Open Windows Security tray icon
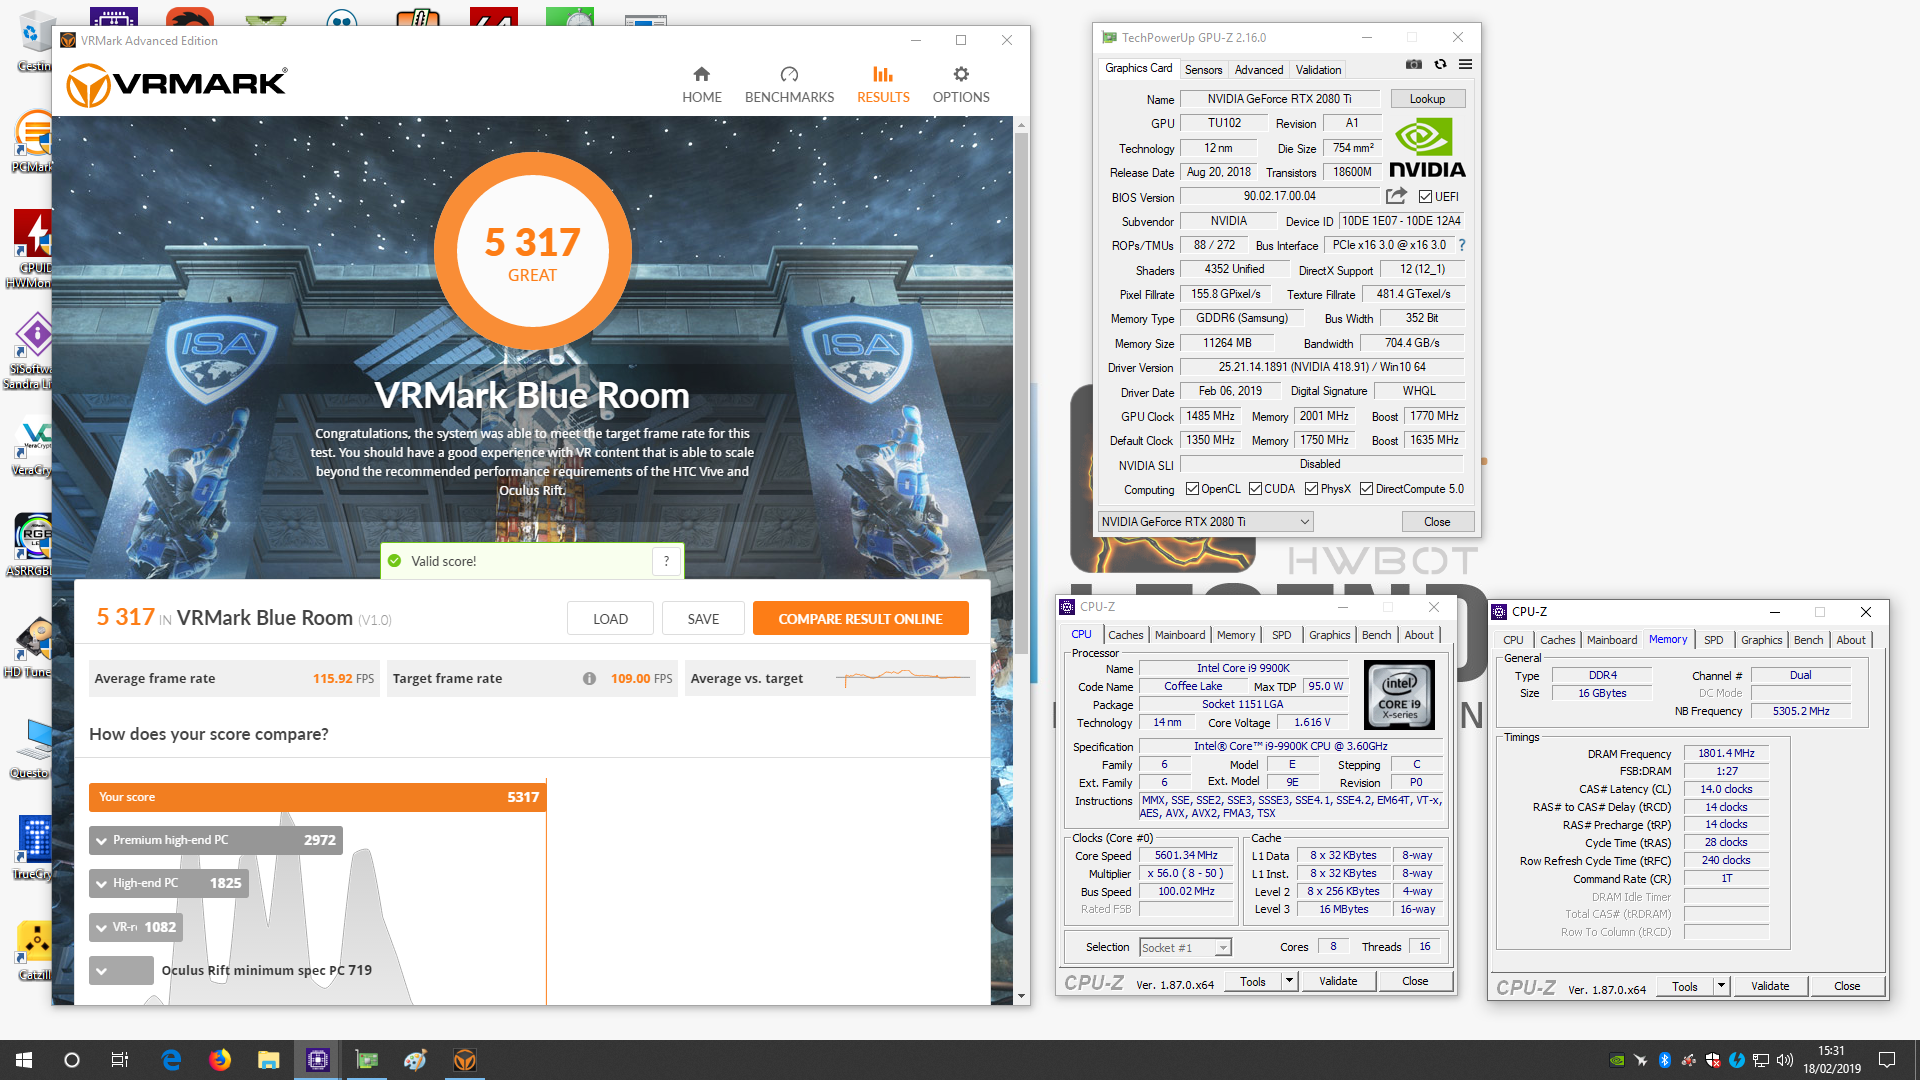 1713,1060
